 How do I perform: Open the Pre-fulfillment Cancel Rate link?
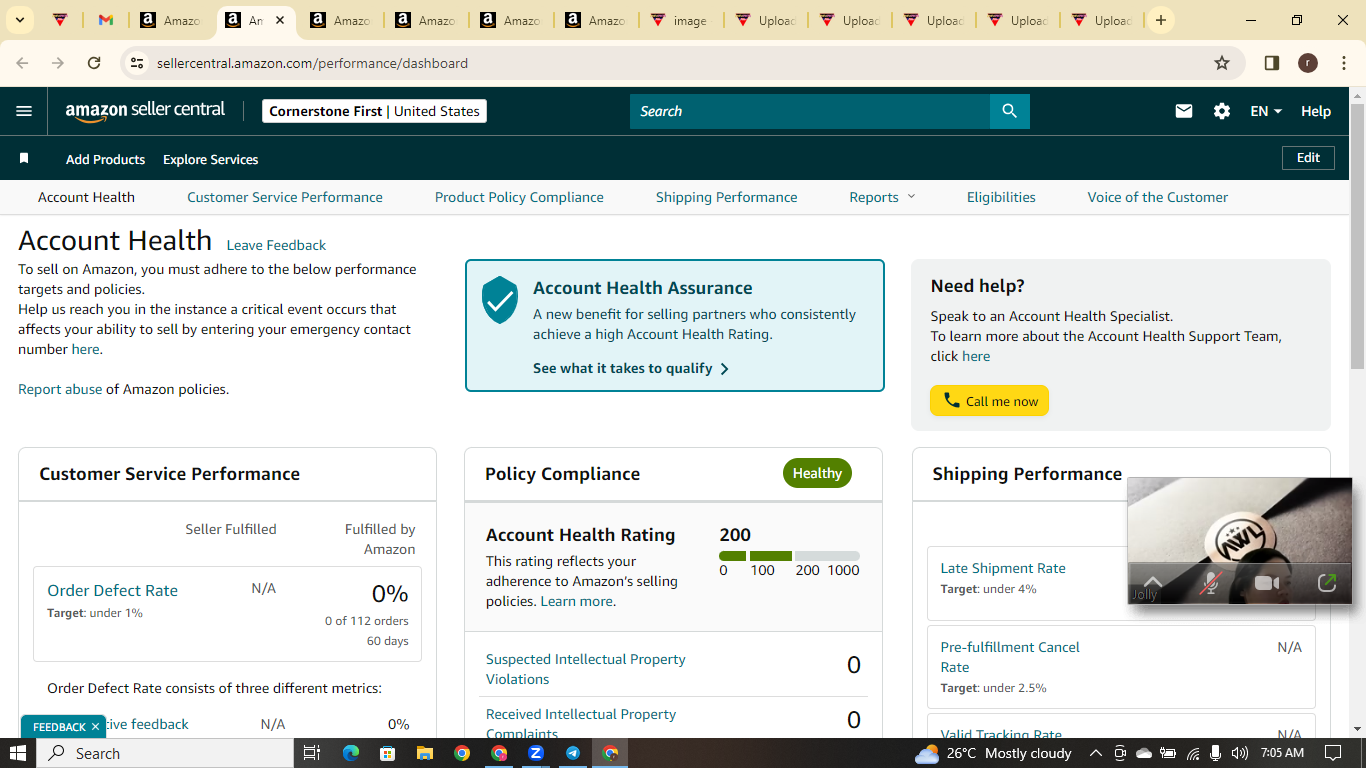1010,657
